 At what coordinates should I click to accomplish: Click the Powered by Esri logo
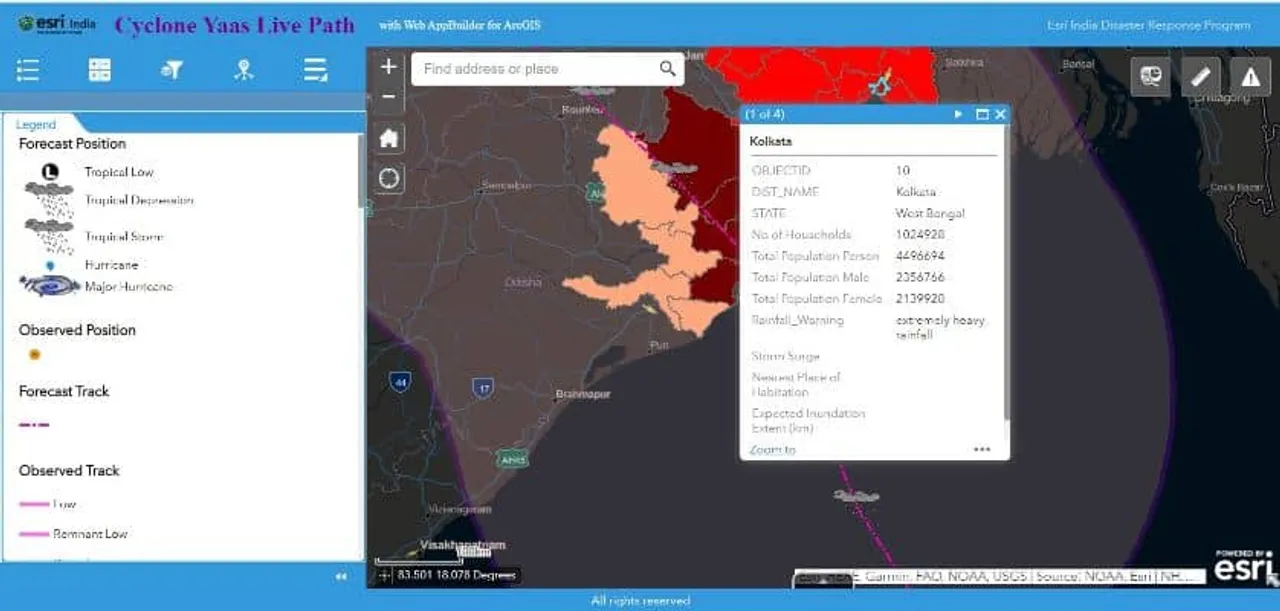[x=1244, y=566]
